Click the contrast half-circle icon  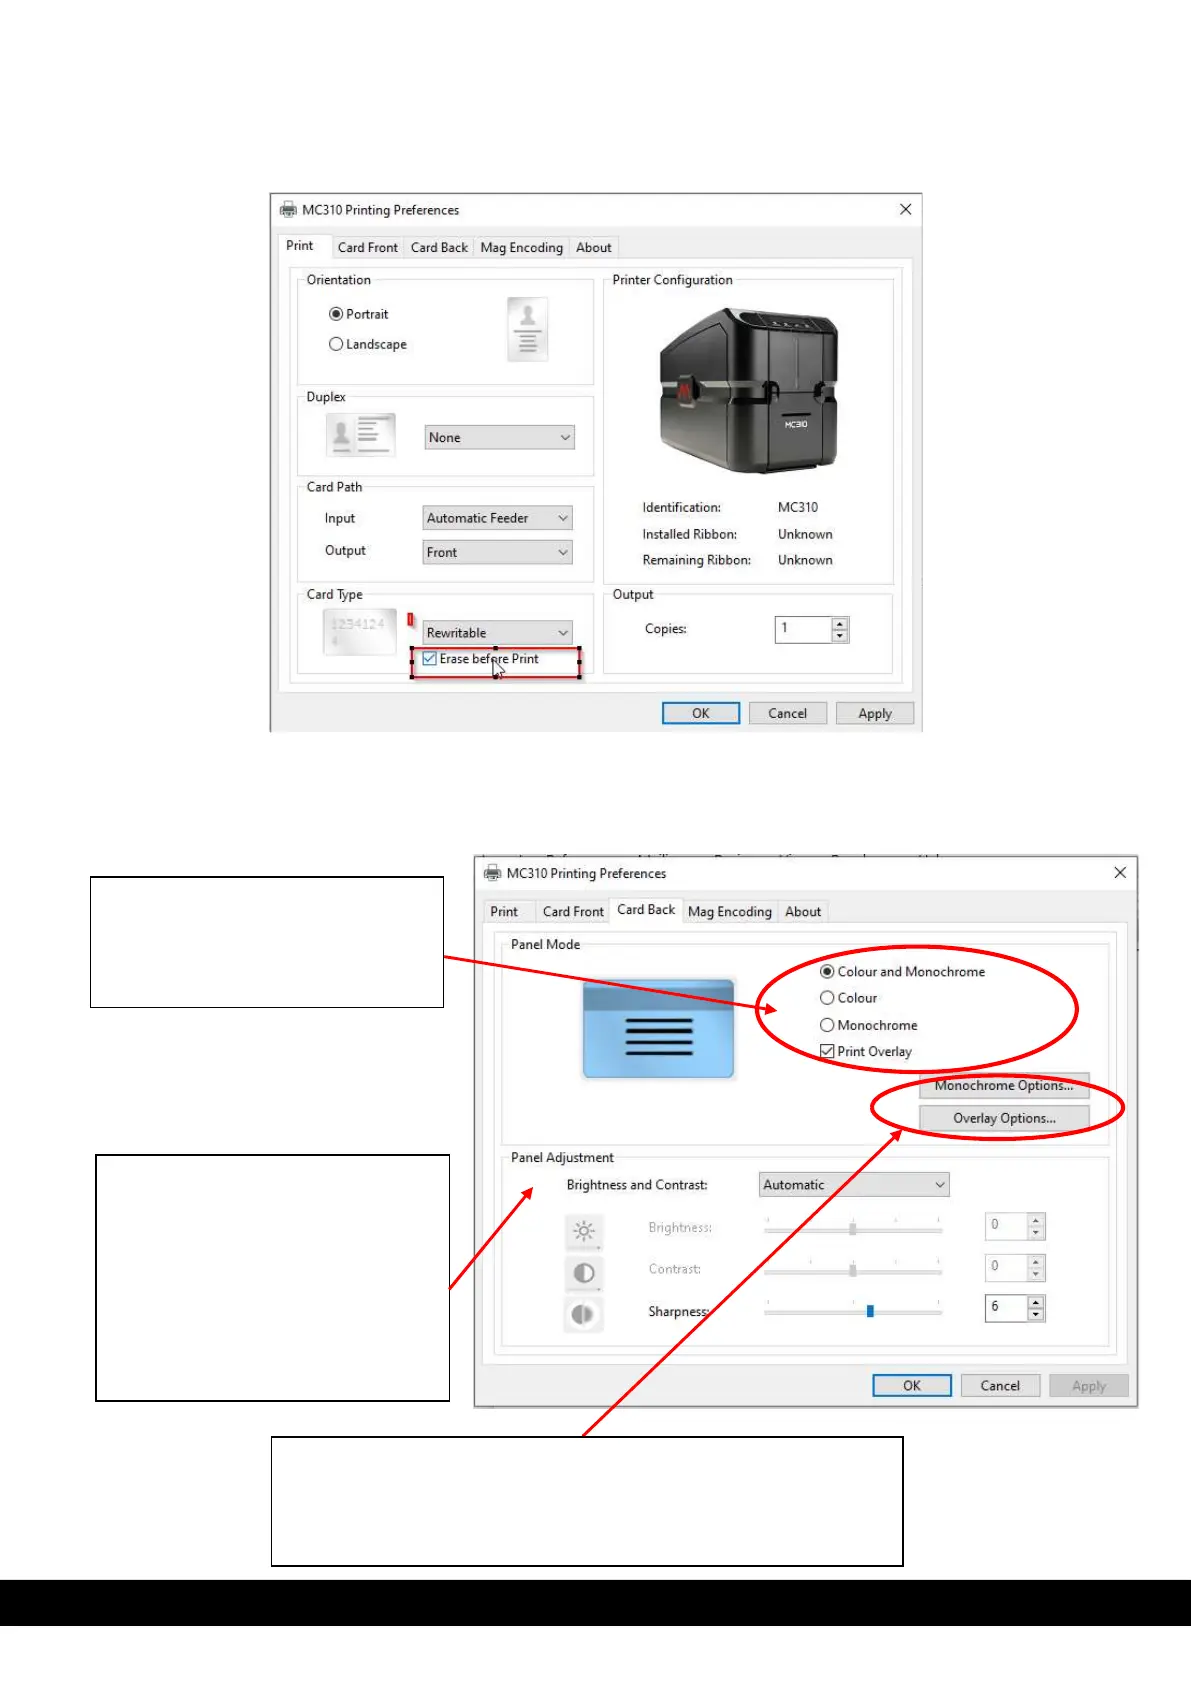tap(584, 1273)
